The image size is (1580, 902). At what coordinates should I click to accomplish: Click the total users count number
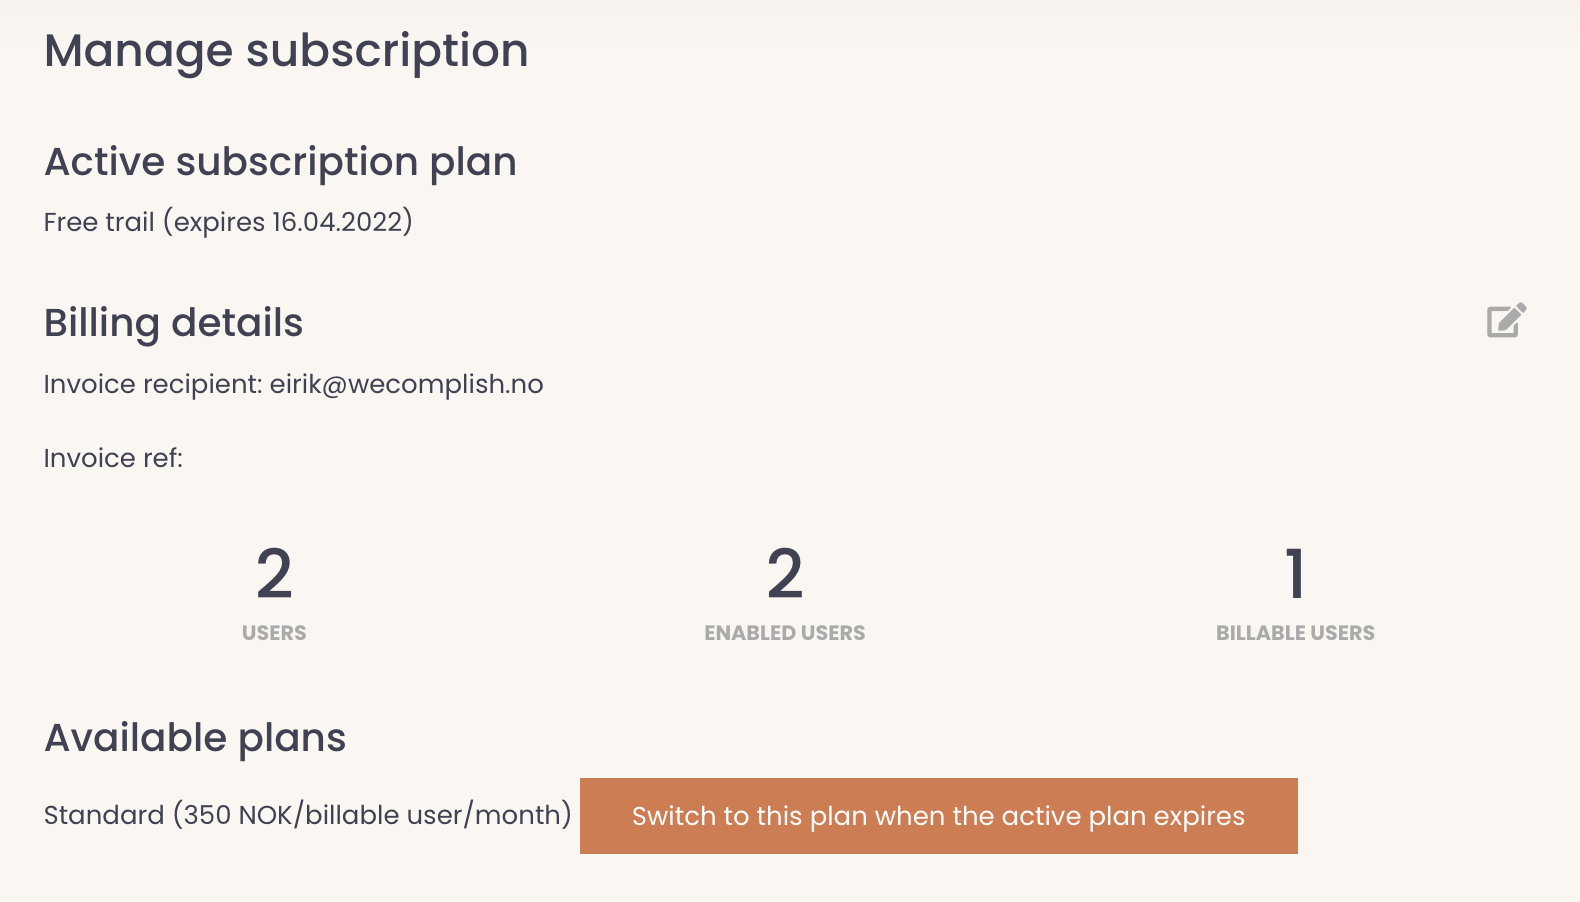[274, 574]
